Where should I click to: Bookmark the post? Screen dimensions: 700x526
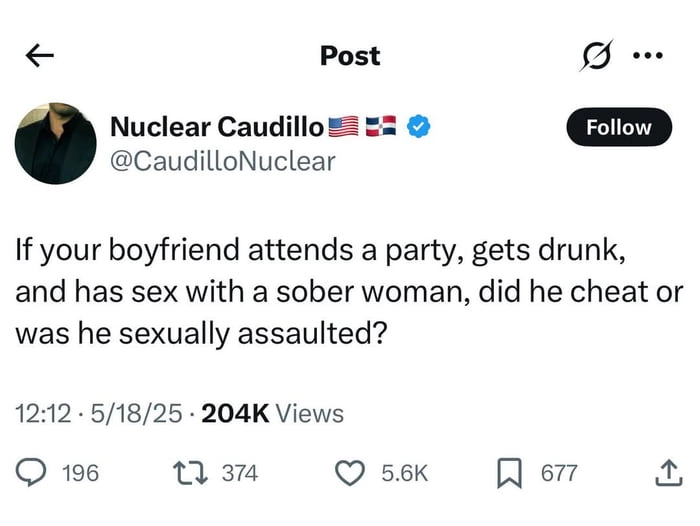512,472
